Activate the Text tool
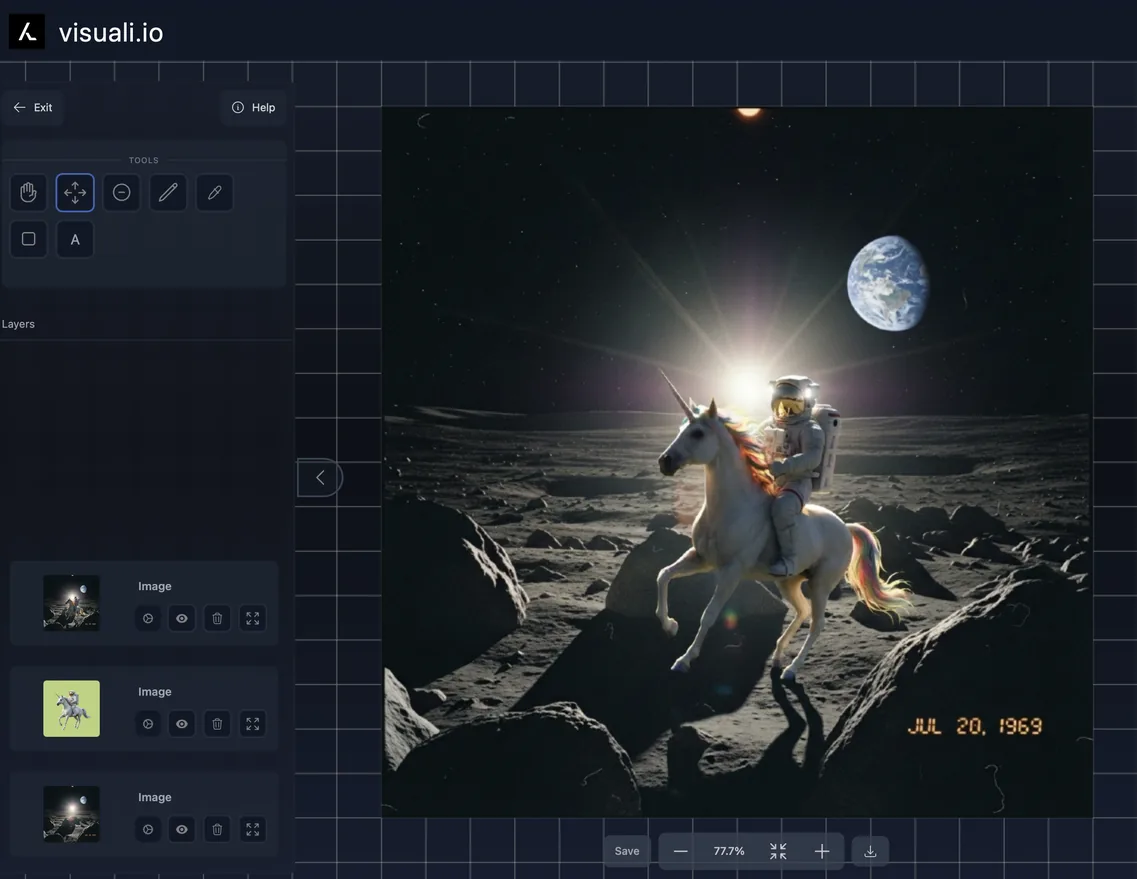The height and width of the screenshot is (879, 1137). click(x=75, y=239)
